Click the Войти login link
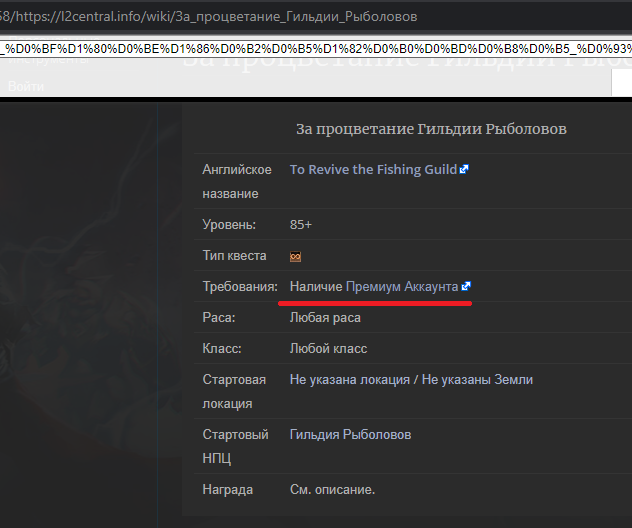Viewport: 632px width, 528px height. click(x=26, y=87)
